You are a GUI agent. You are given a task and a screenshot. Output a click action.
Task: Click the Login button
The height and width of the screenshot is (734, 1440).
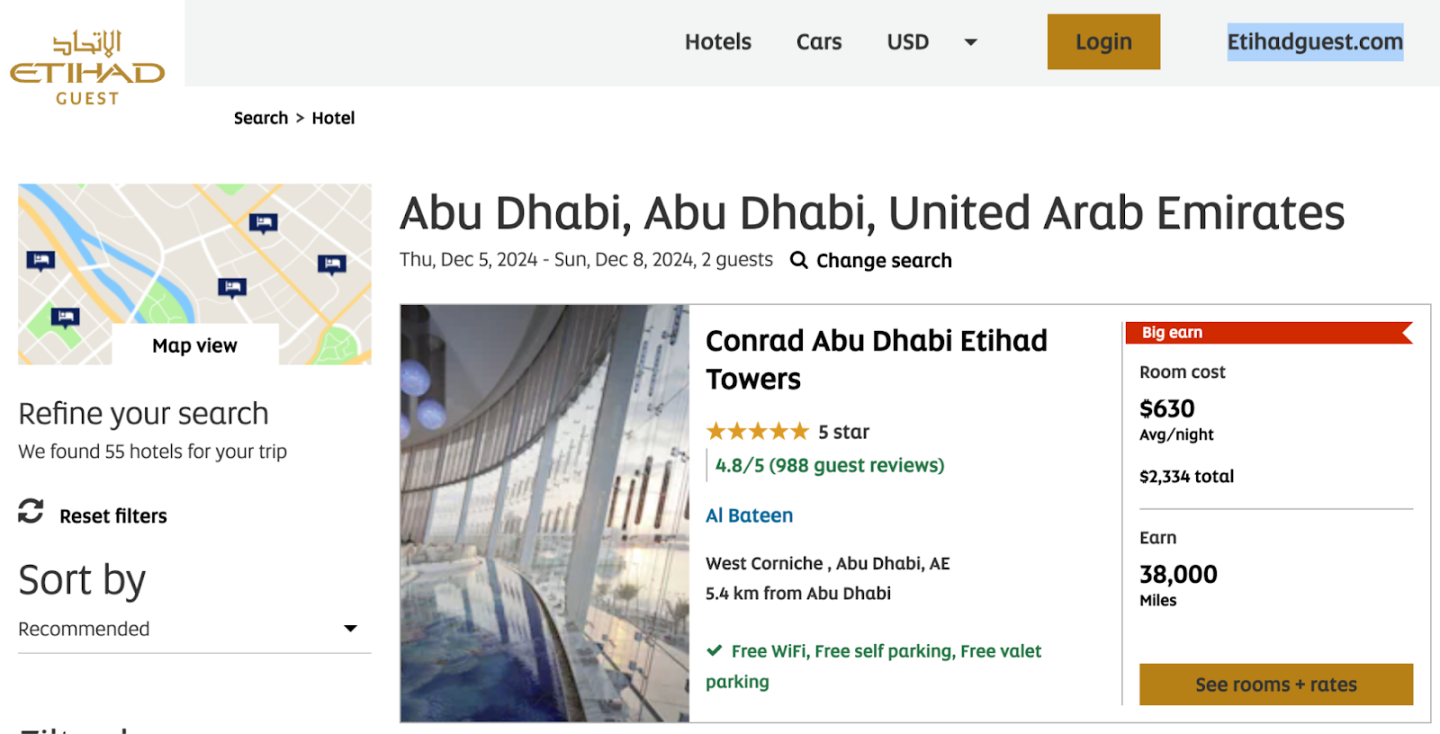pos(1103,42)
